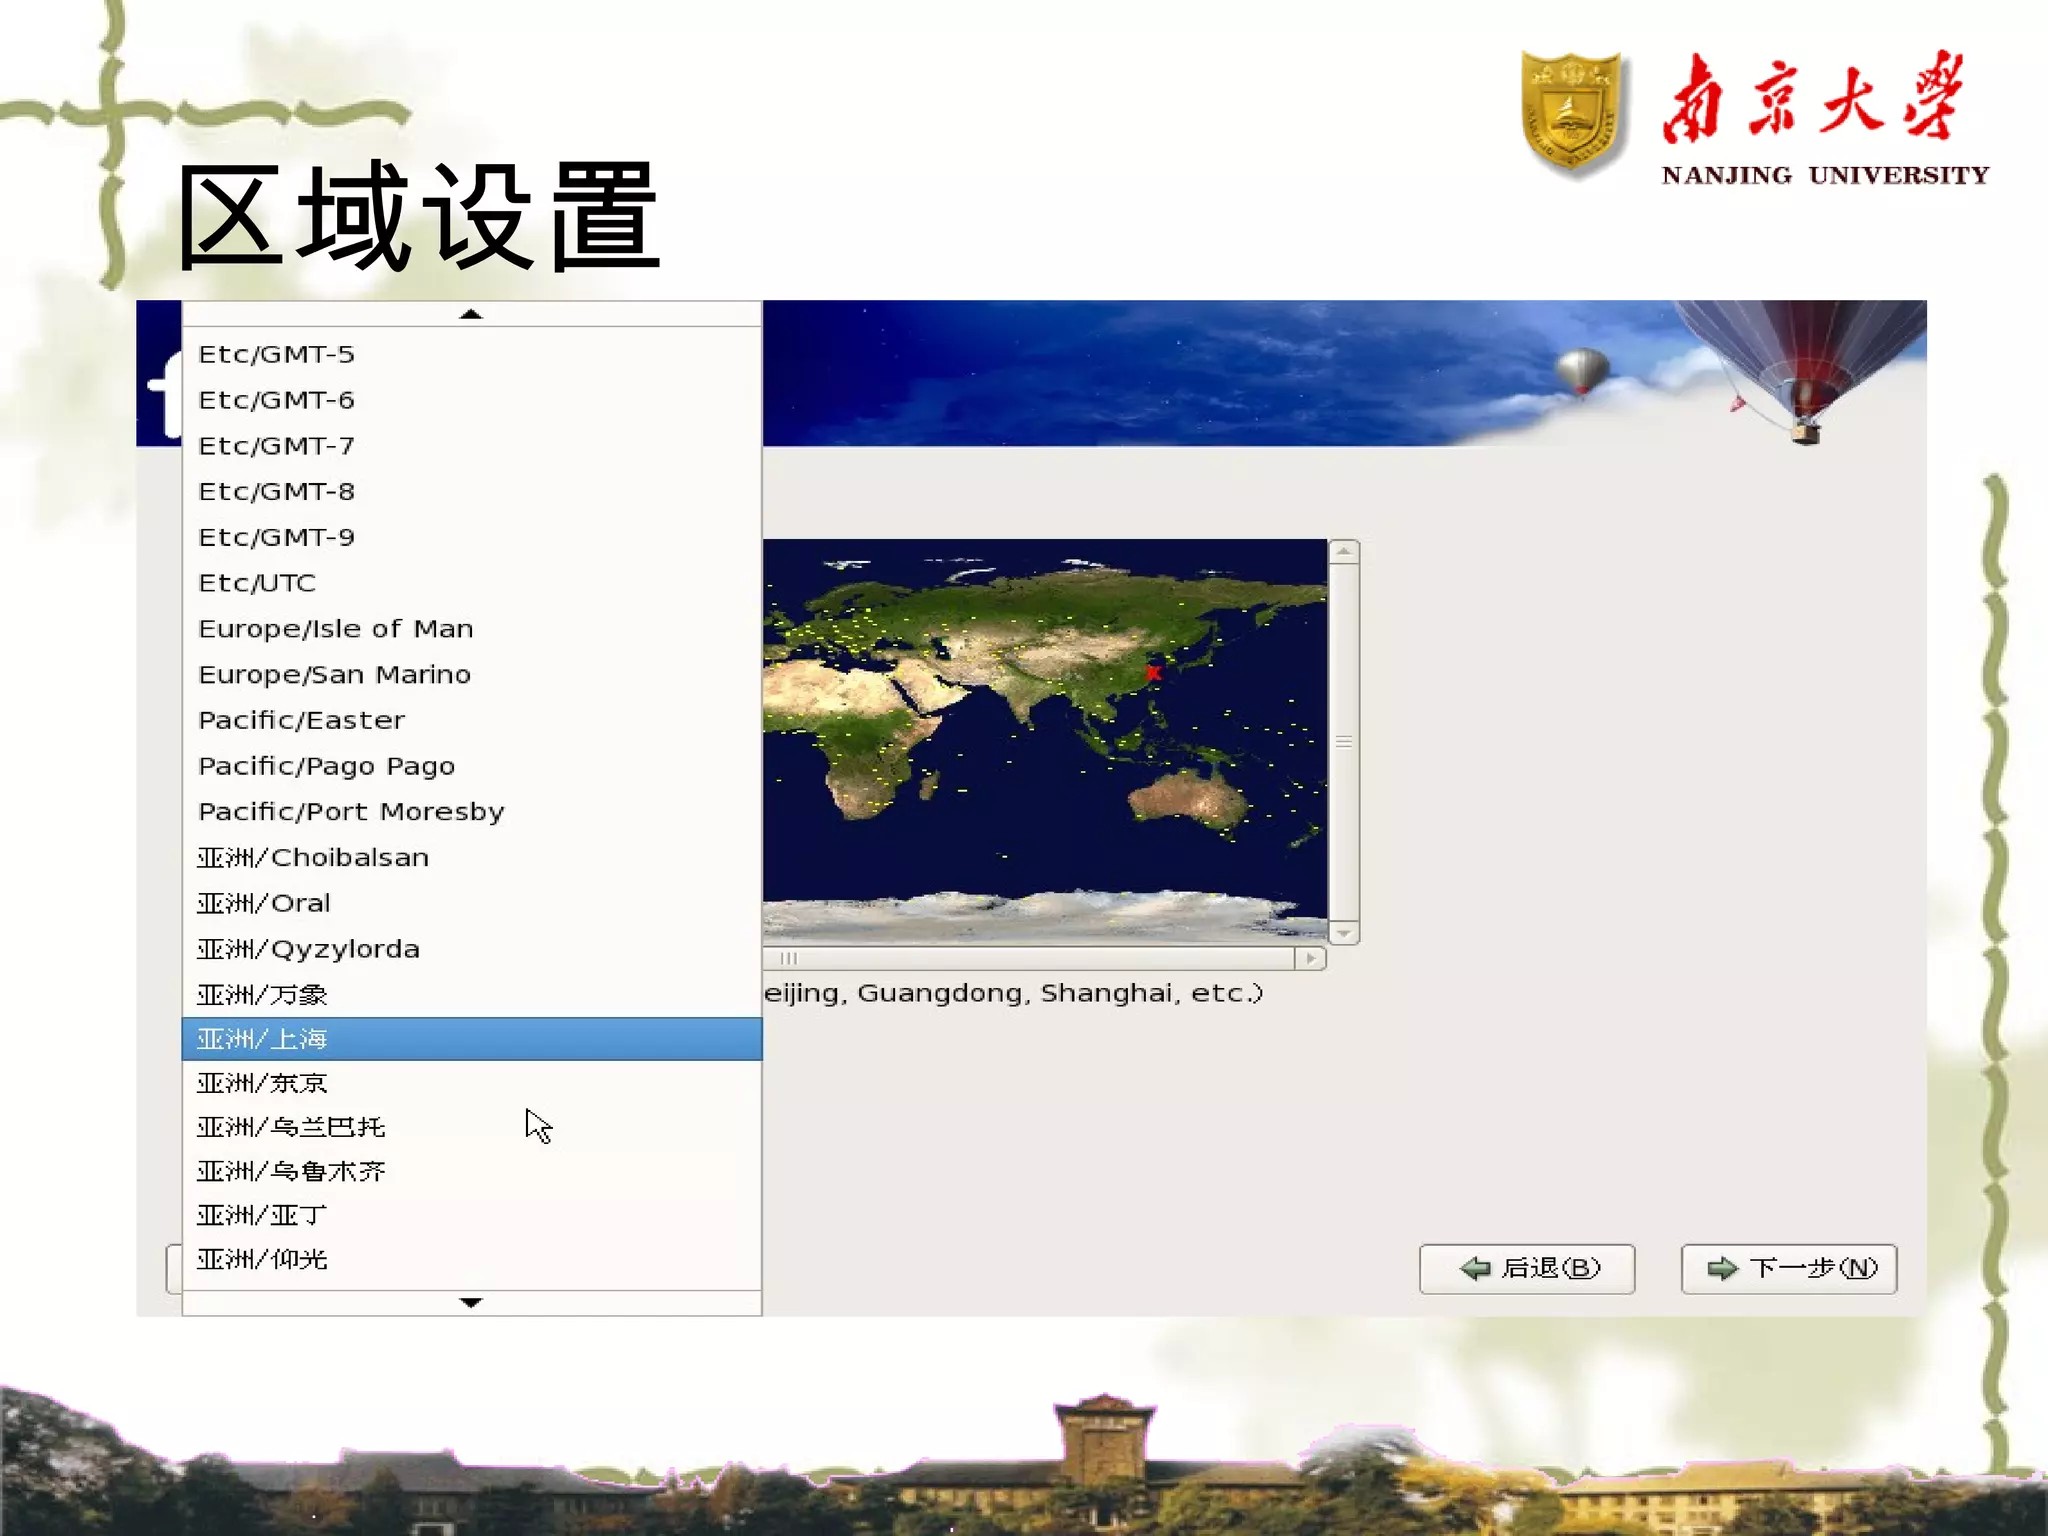Click the horizontal scrollbar thumb below map
This screenshot has height=1536, width=2048.
coord(1029,958)
